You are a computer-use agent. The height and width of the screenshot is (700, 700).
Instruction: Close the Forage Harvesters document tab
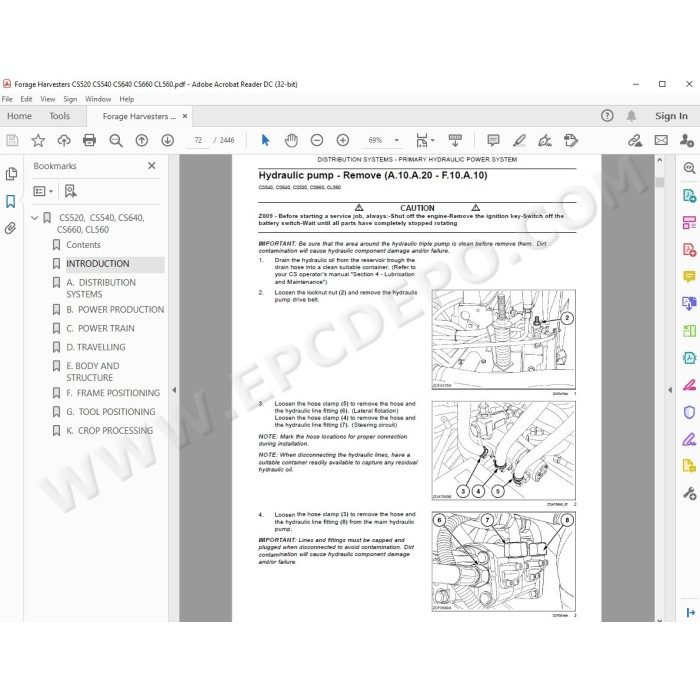click(x=185, y=116)
